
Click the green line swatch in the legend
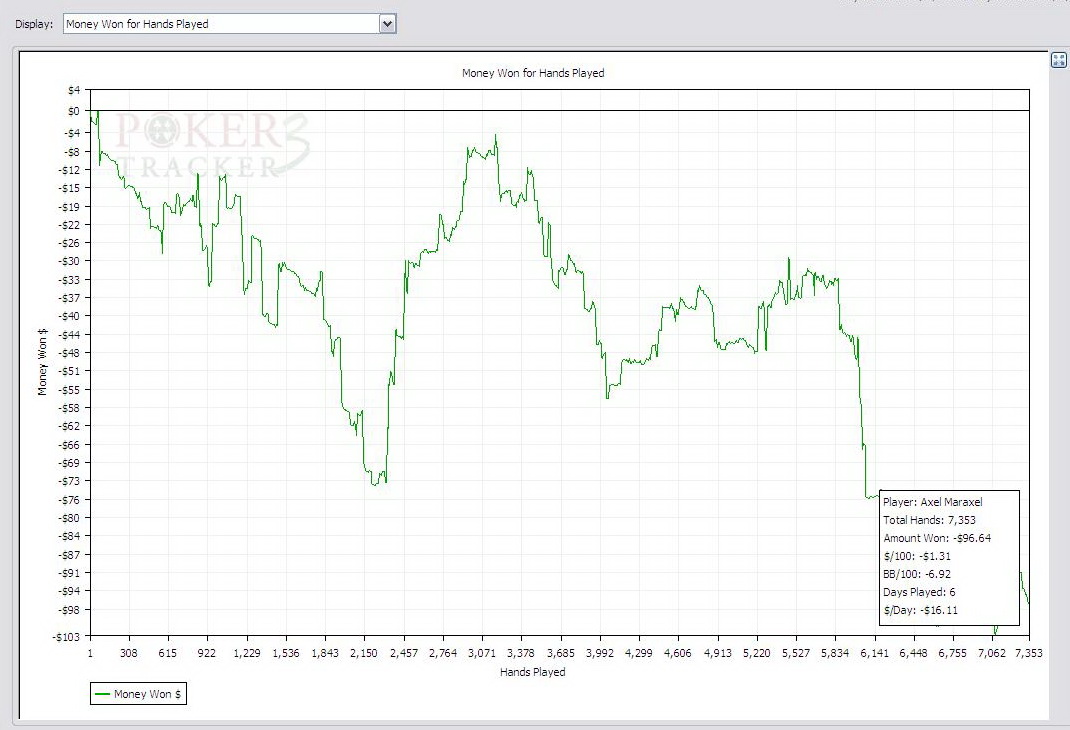point(102,694)
